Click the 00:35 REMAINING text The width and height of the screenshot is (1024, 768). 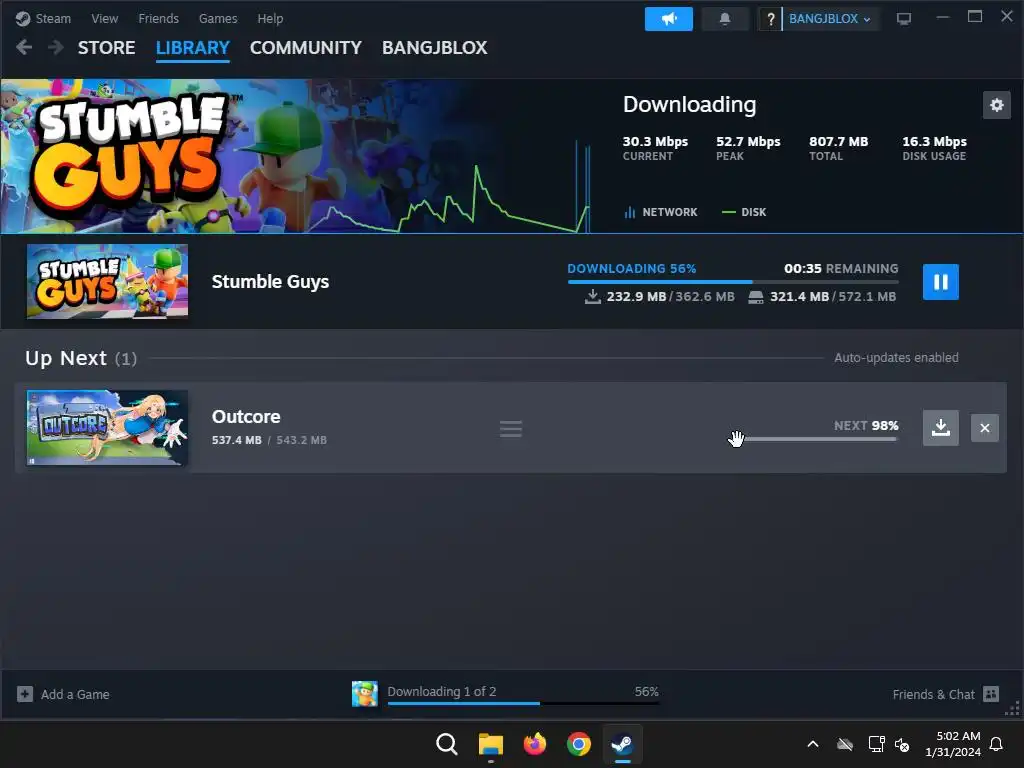841,268
